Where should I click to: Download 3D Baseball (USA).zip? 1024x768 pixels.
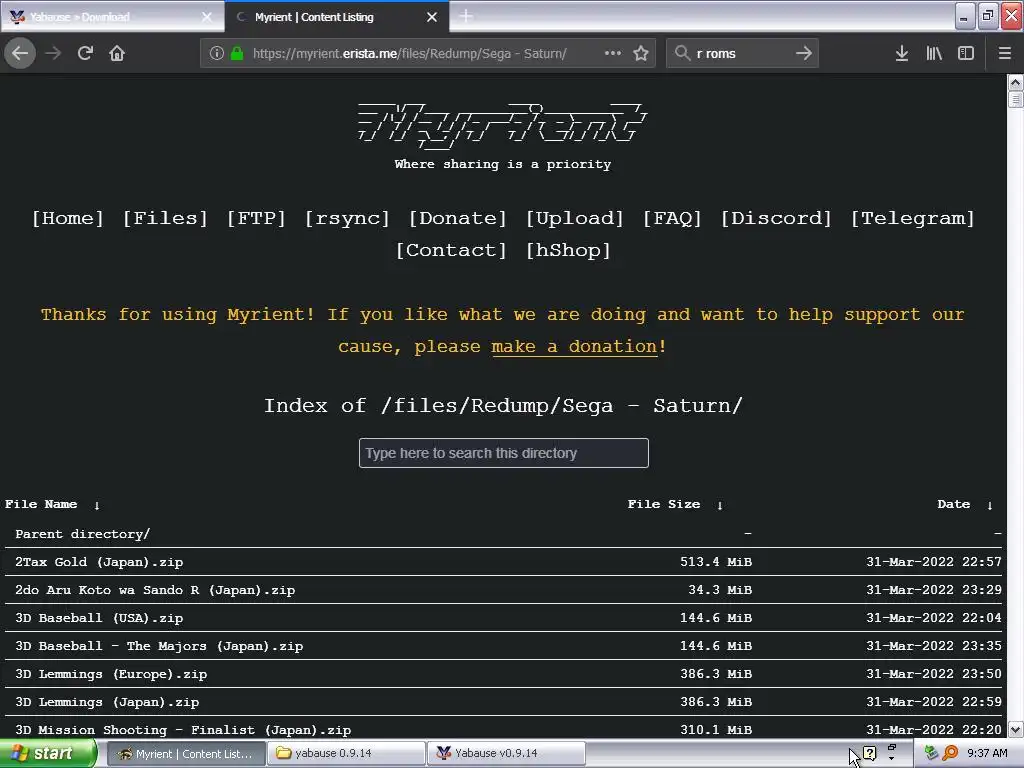tap(99, 618)
